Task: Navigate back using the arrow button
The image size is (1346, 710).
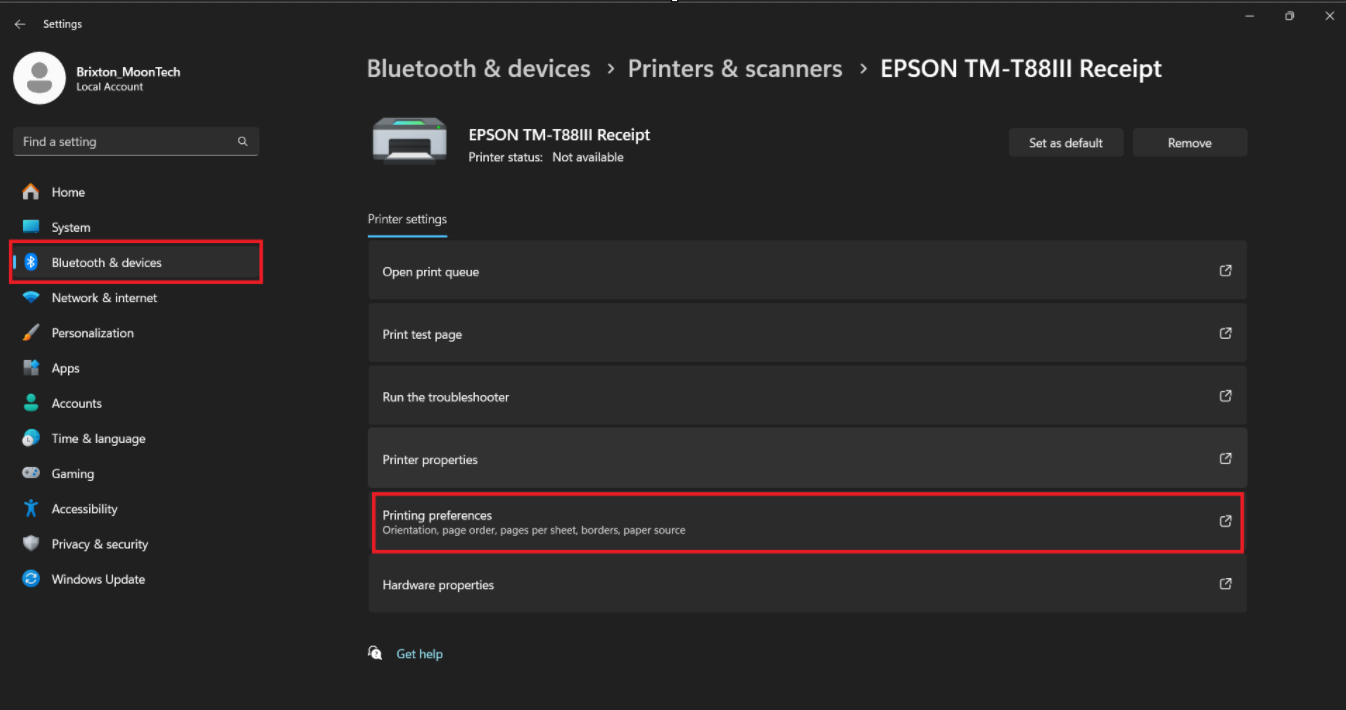Action: pos(19,23)
